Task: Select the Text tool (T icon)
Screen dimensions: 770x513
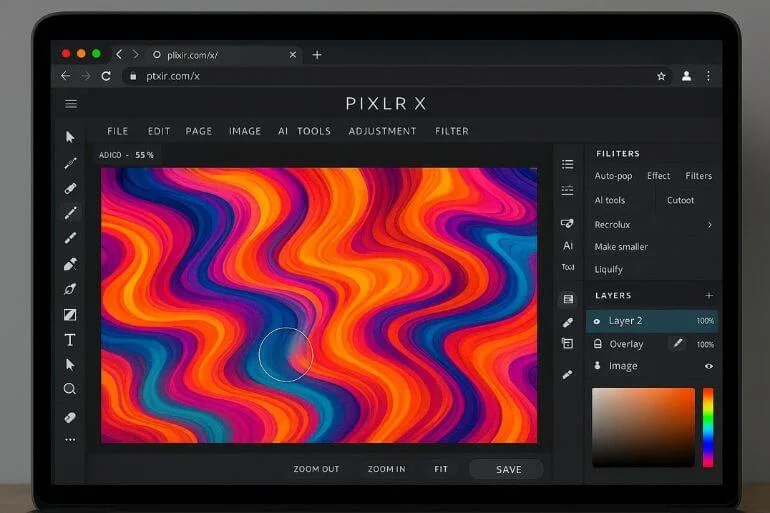Action: [70, 340]
